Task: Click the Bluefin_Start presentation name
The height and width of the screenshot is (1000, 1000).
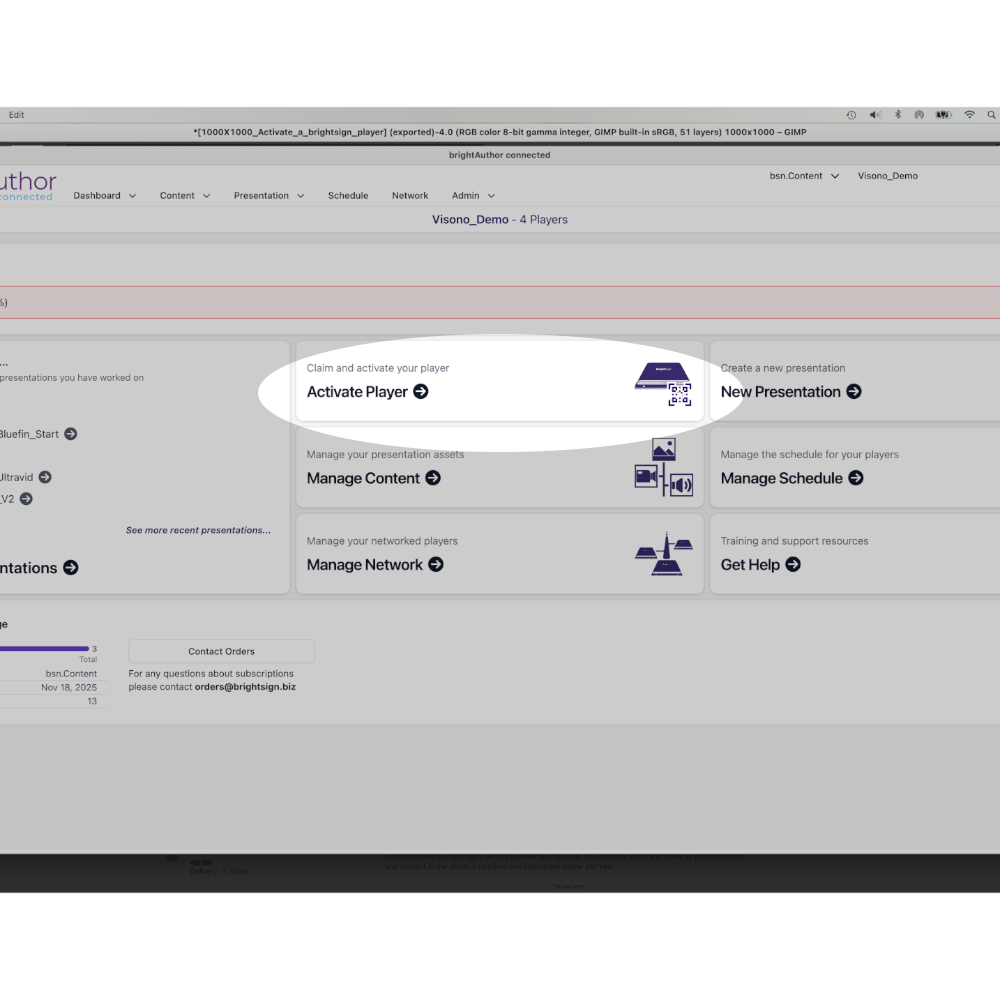Action: click(x=29, y=434)
